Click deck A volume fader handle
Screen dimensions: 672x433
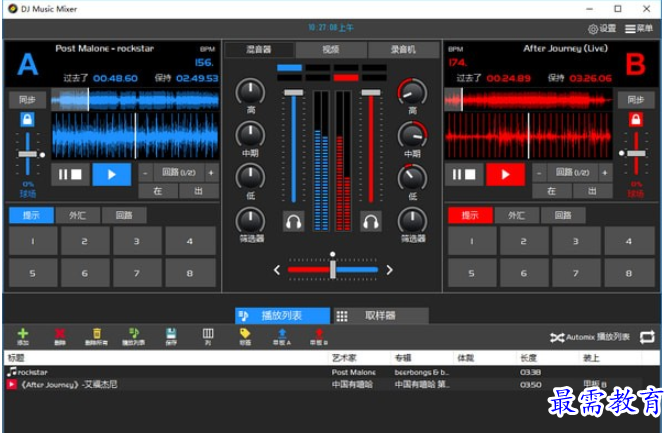click(x=294, y=93)
